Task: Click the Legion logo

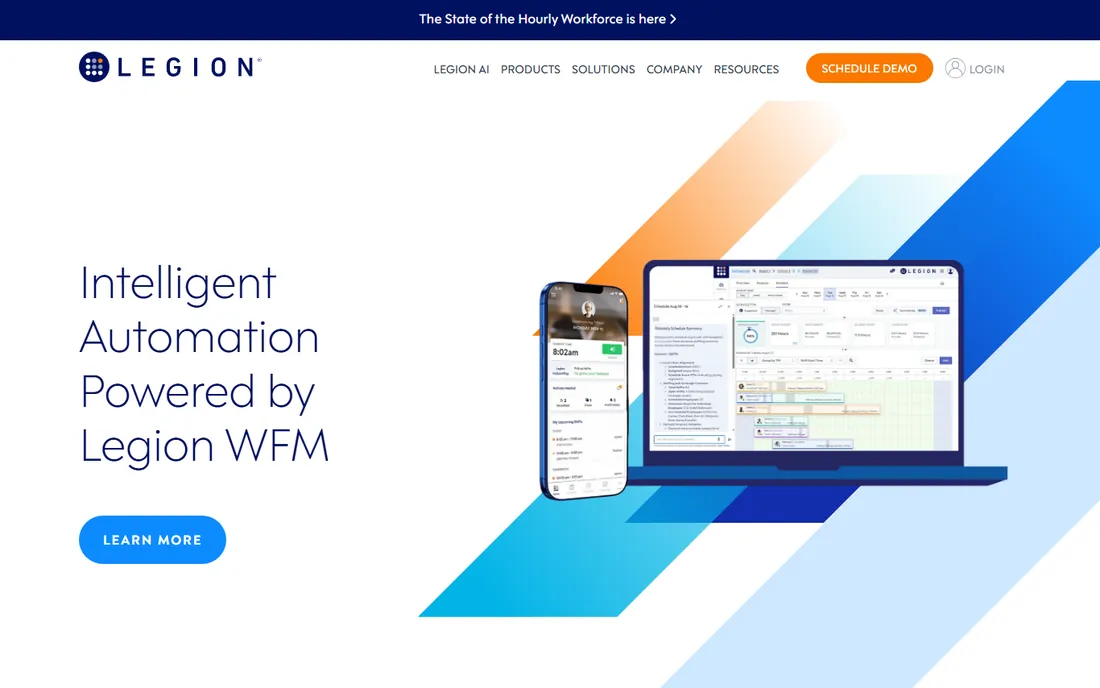Action: coord(170,67)
